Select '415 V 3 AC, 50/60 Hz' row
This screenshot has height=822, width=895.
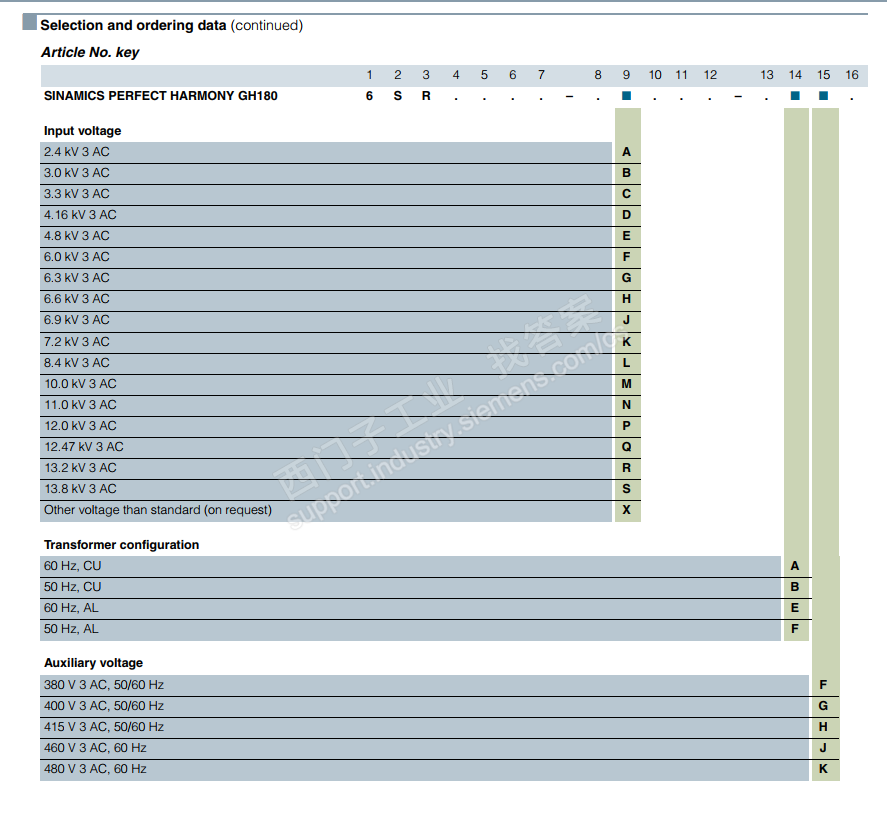pyautogui.click(x=425, y=727)
